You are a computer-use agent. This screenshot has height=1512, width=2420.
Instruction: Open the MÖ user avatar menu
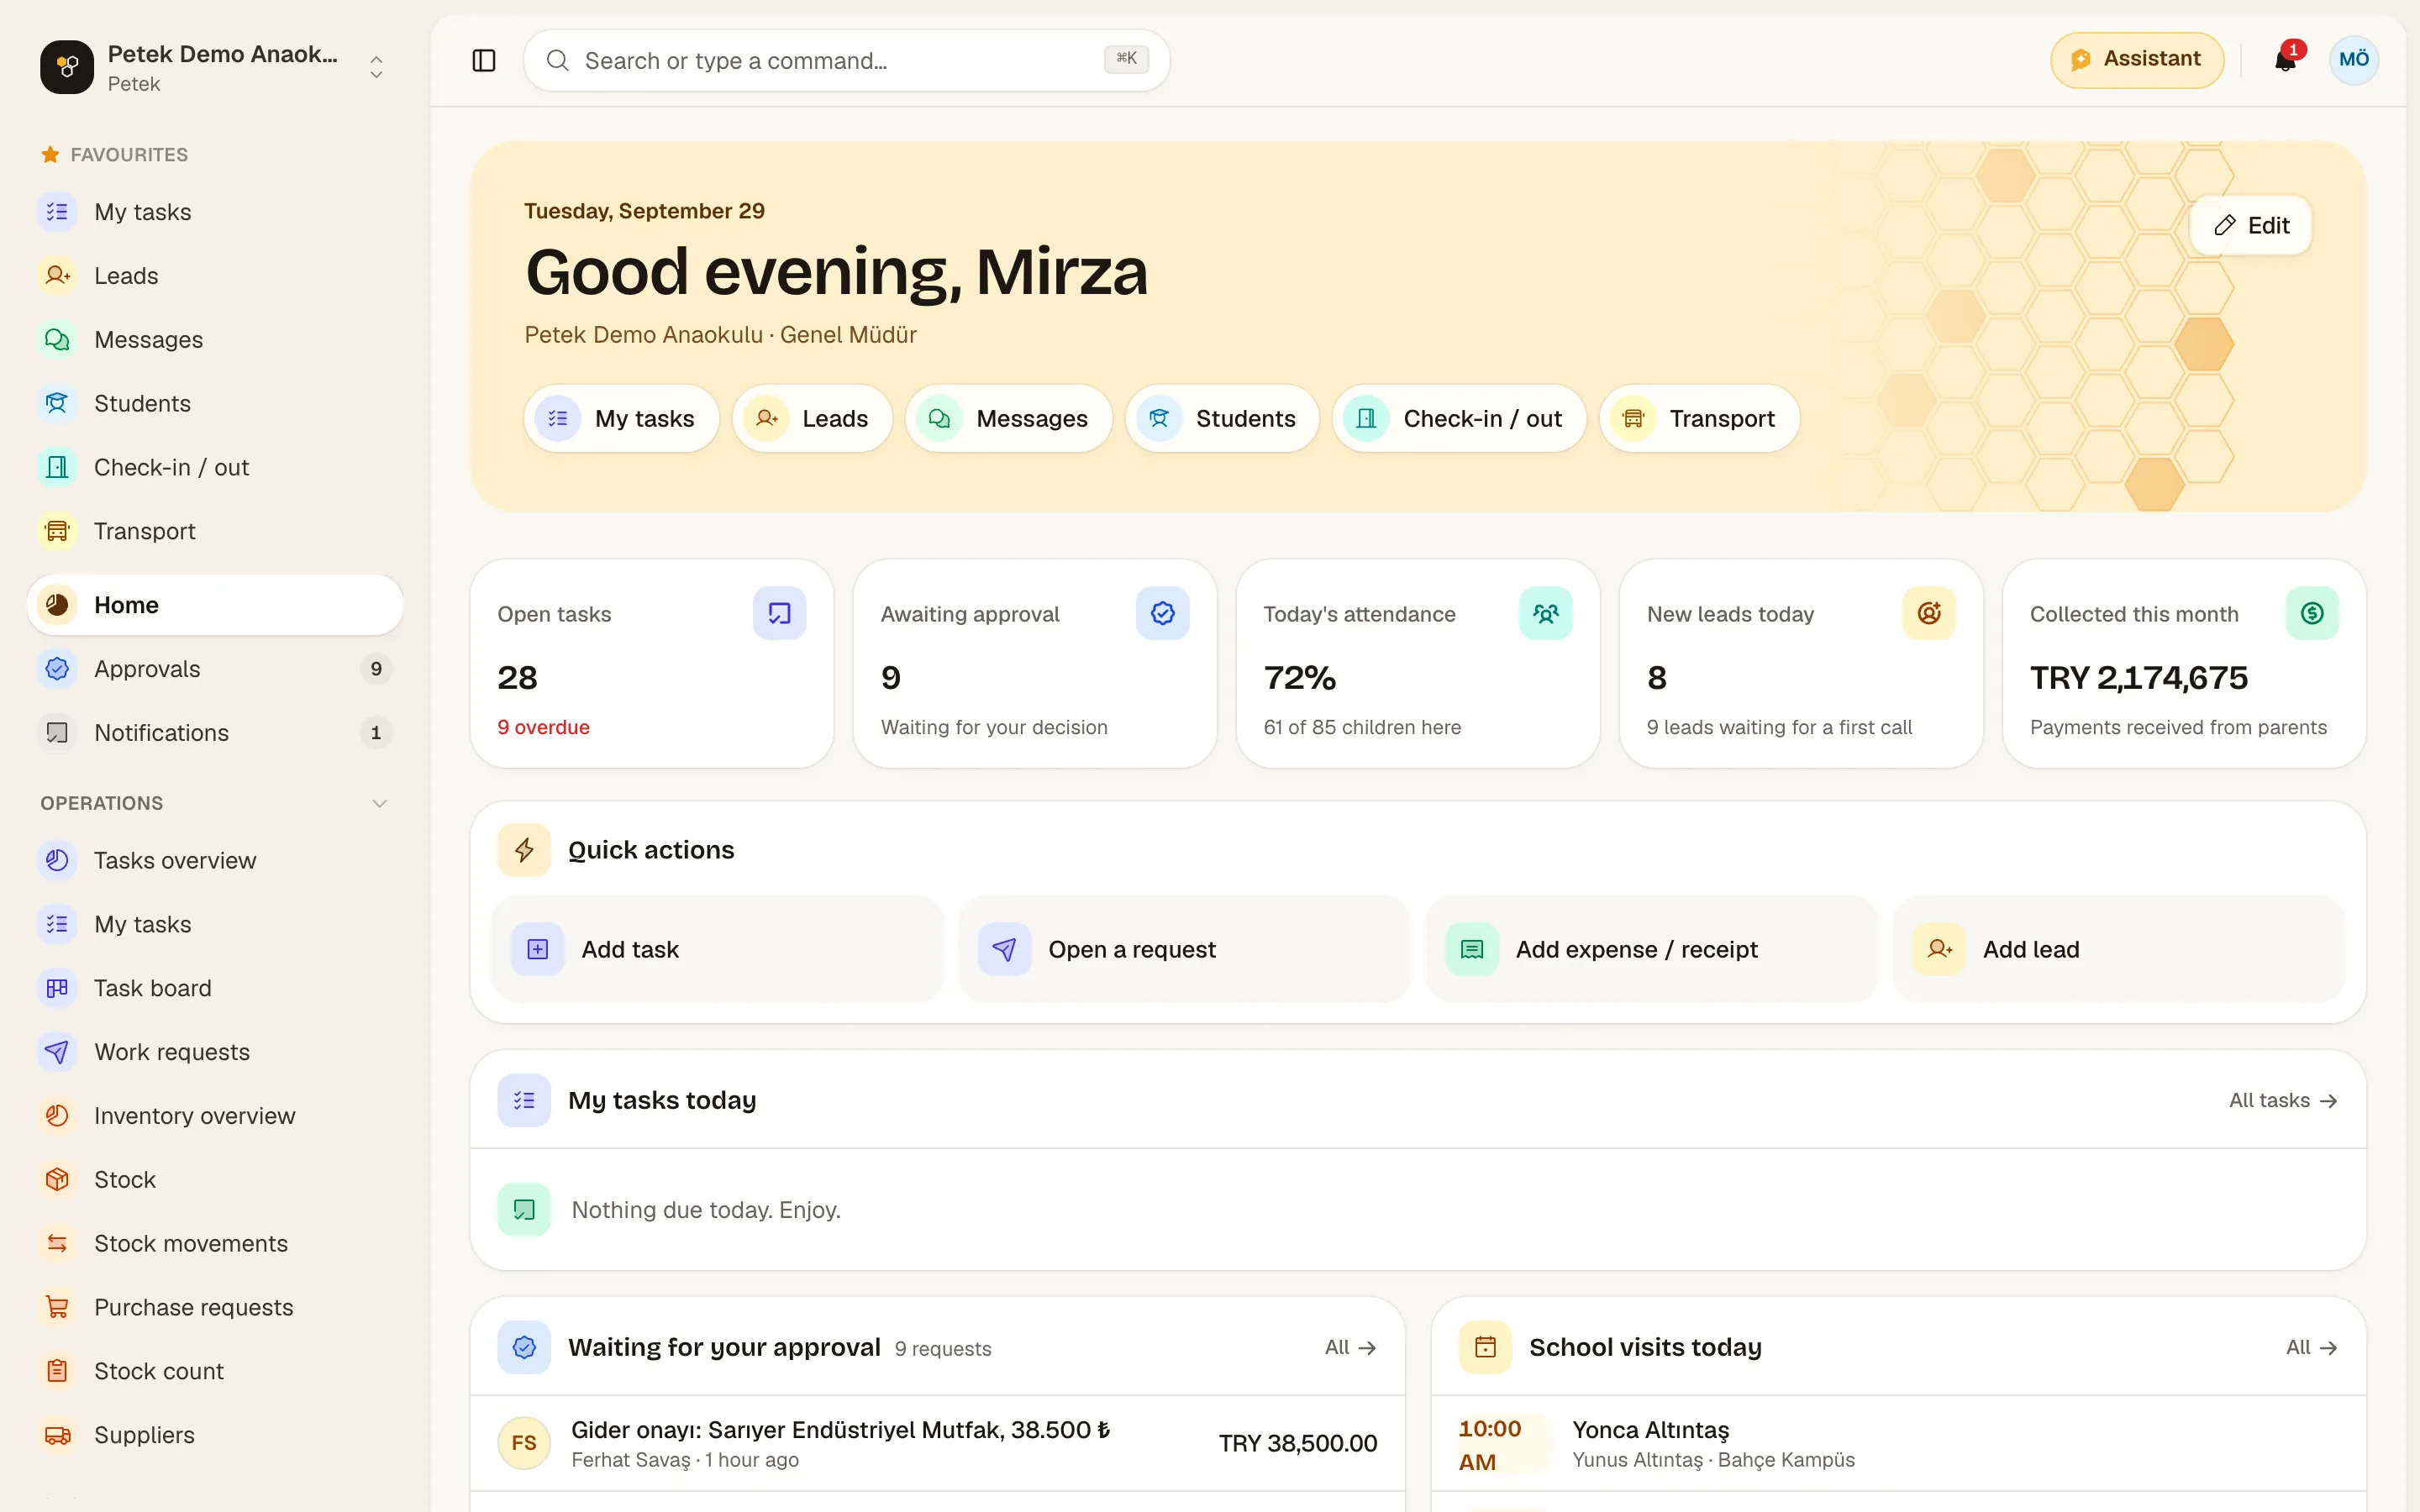click(2353, 60)
